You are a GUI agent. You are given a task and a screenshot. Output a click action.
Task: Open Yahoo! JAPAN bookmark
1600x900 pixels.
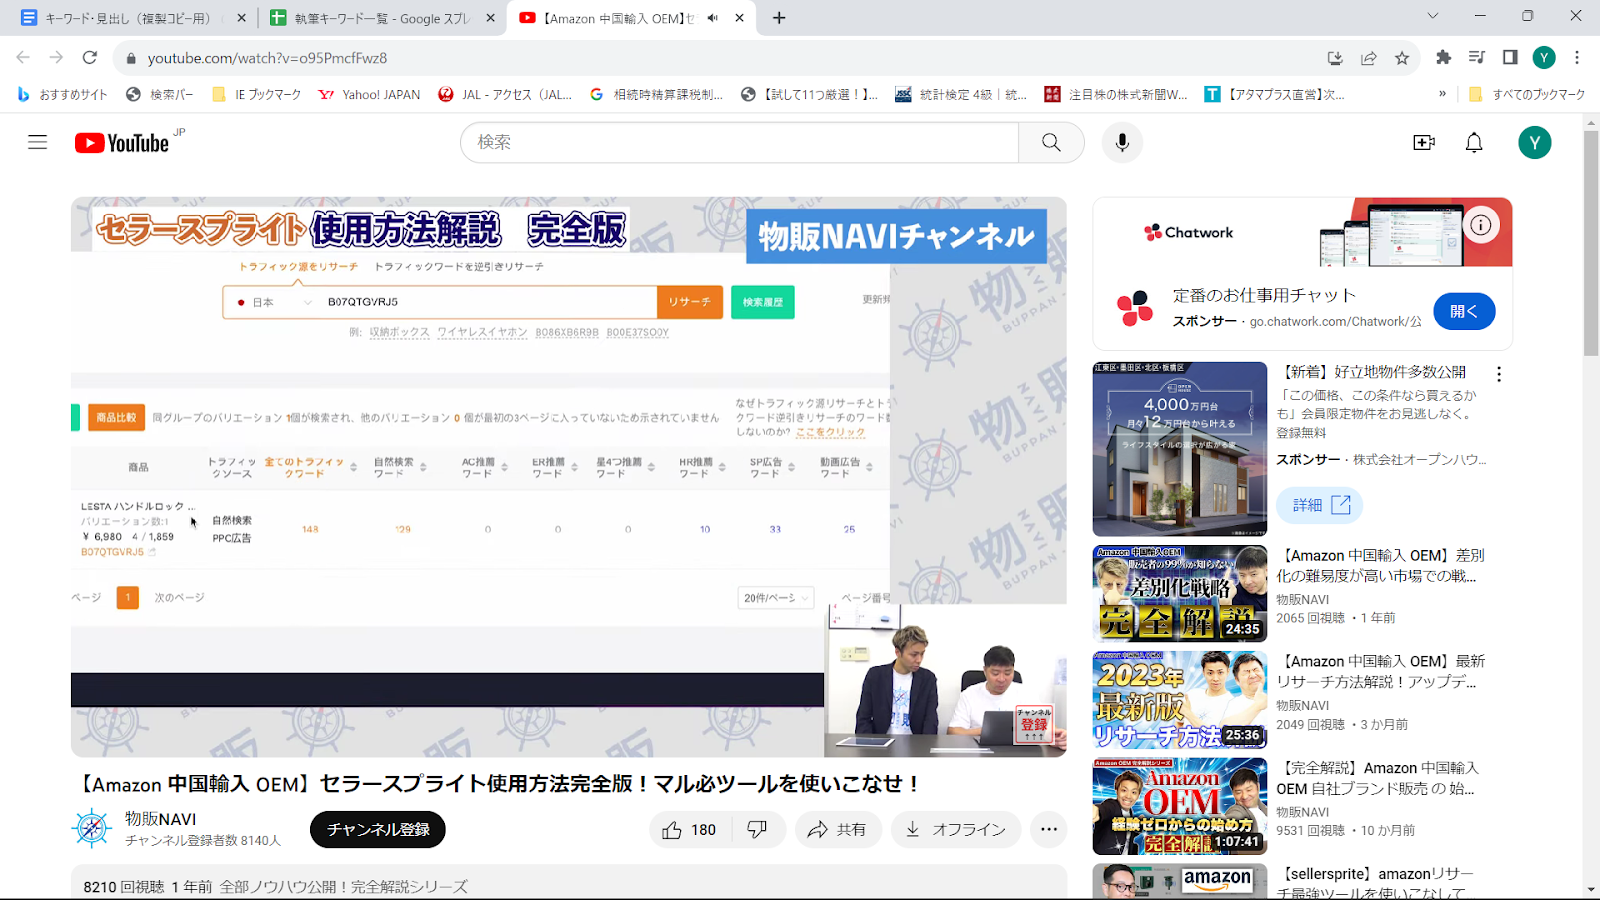[x=369, y=94]
